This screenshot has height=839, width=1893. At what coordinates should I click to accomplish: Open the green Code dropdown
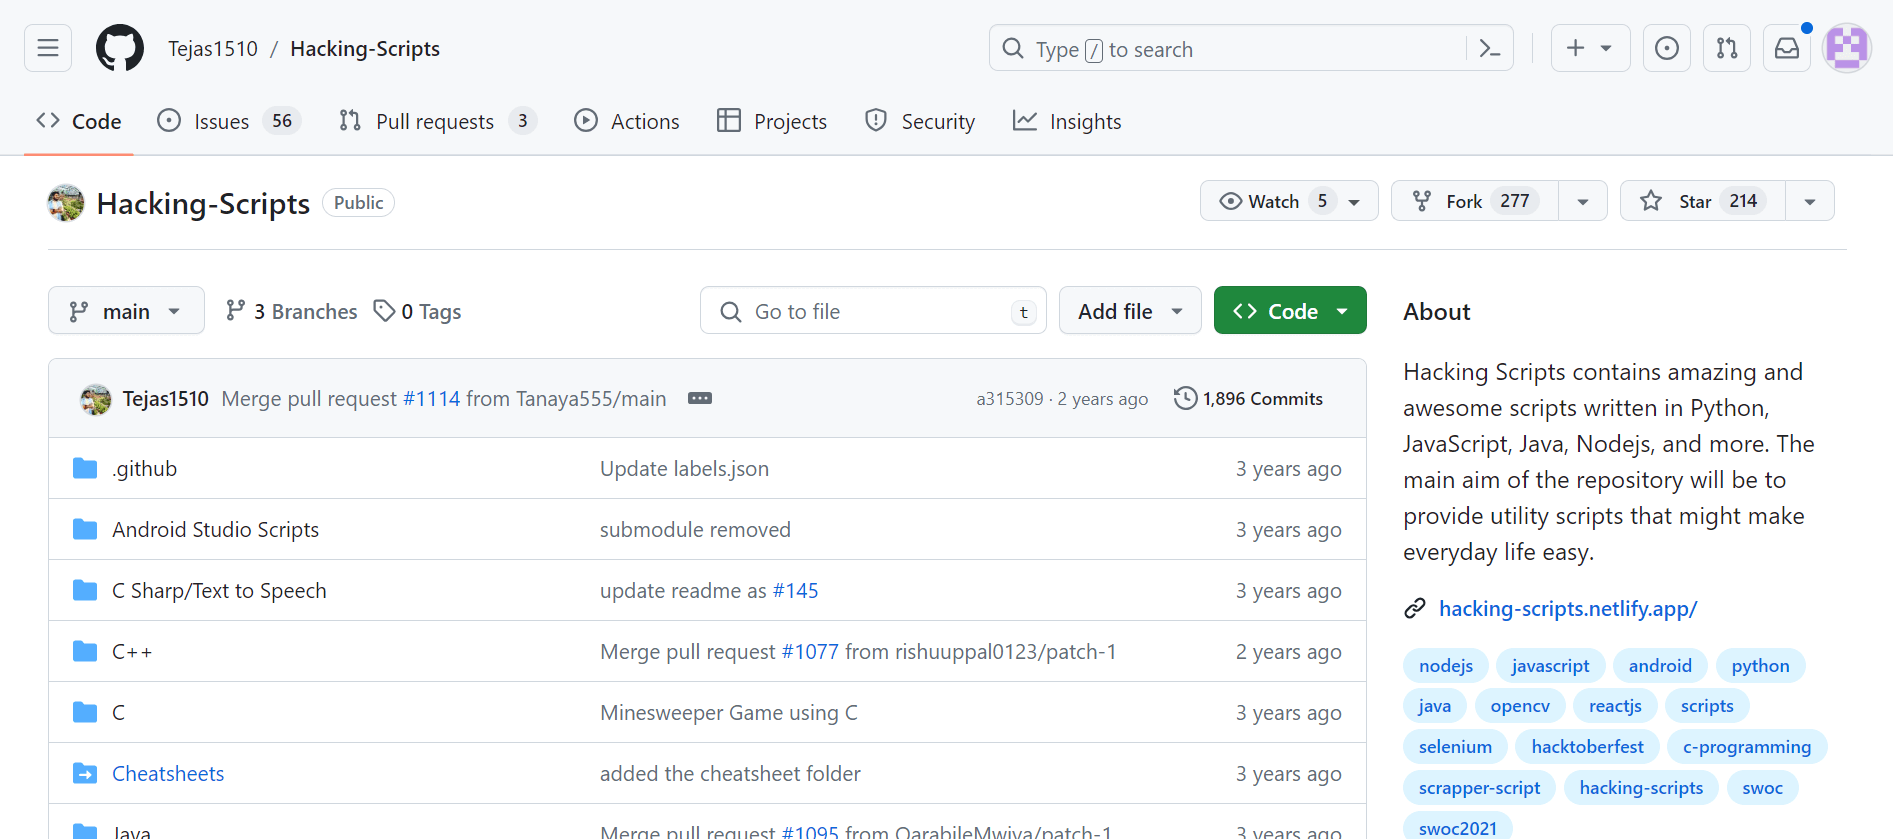tap(1290, 311)
